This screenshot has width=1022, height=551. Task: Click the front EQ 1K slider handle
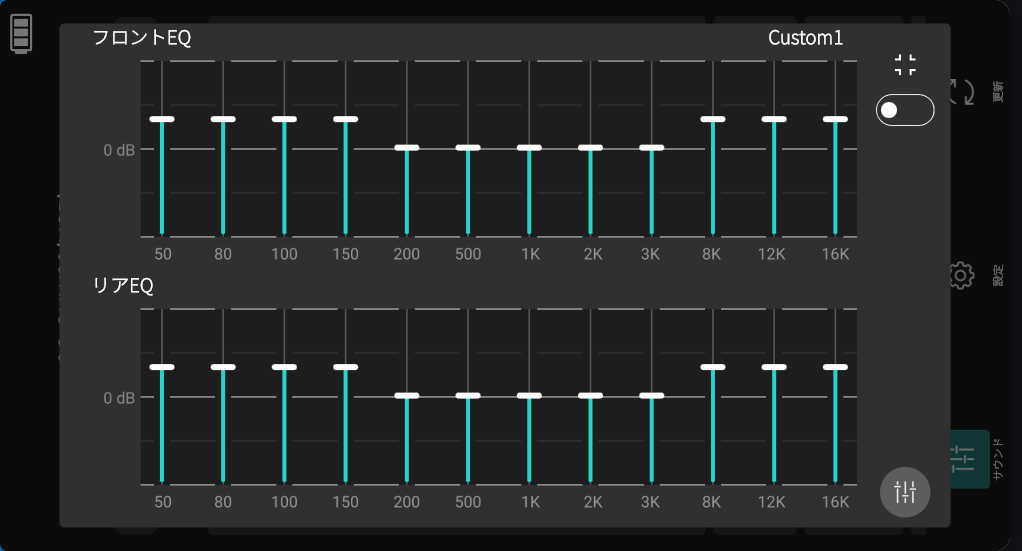[529, 148]
